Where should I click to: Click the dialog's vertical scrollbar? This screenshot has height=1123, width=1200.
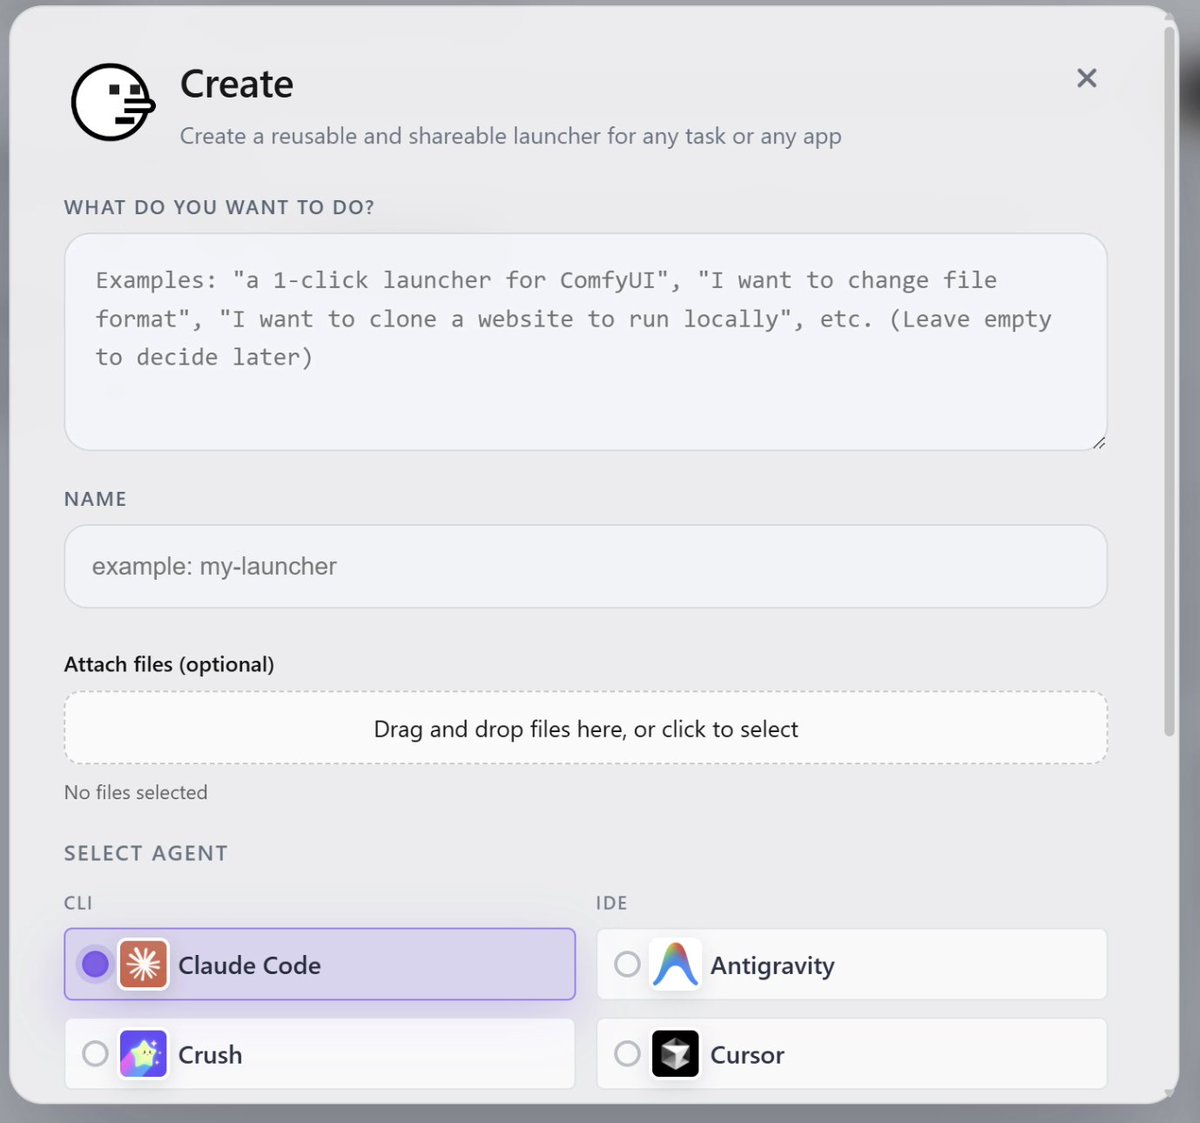point(1169,380)
